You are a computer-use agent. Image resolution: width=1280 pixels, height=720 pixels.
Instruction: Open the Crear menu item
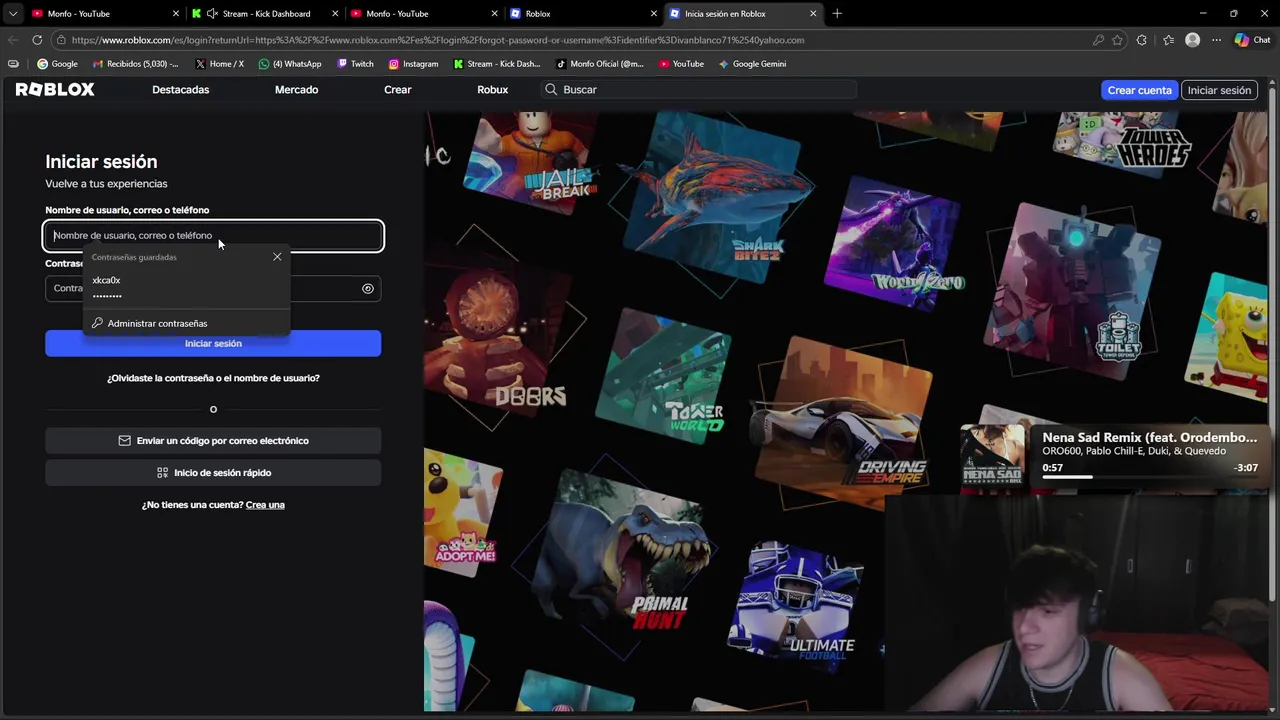[398, 90]
